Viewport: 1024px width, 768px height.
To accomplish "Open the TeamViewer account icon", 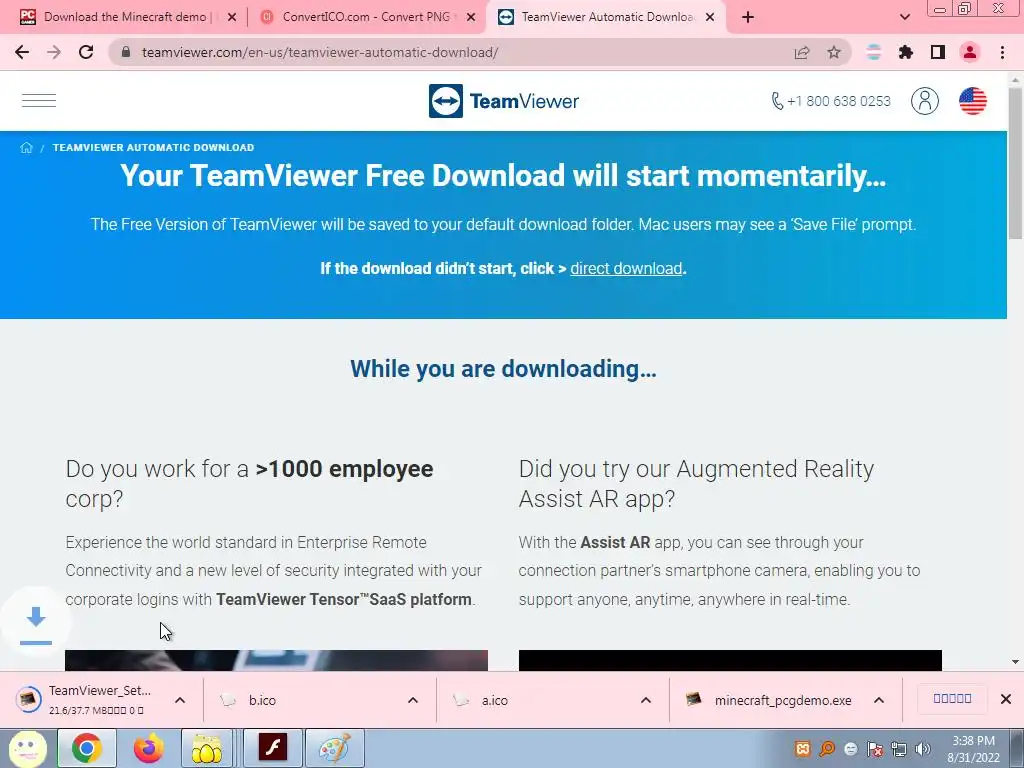I will click(x=925, y=101).
